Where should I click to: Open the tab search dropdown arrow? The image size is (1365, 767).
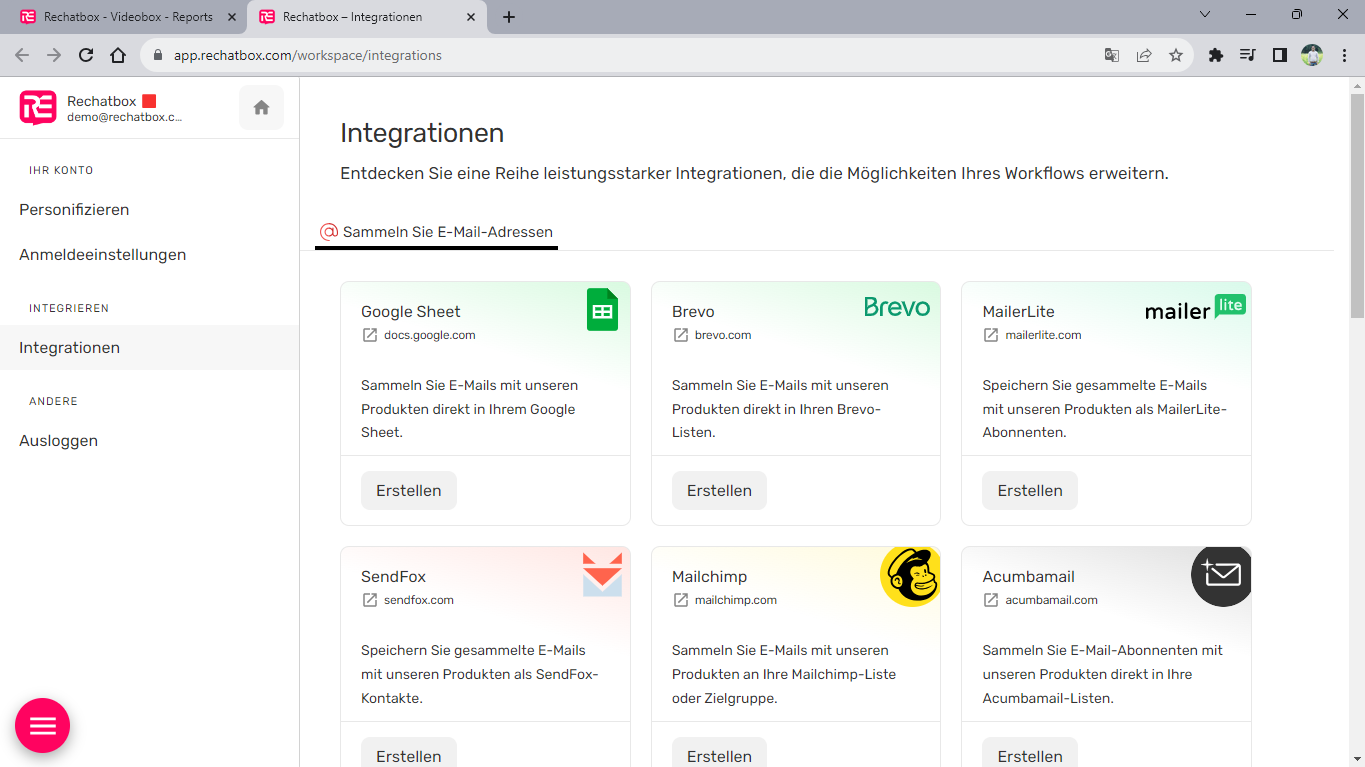click(x=1205, y=15)
